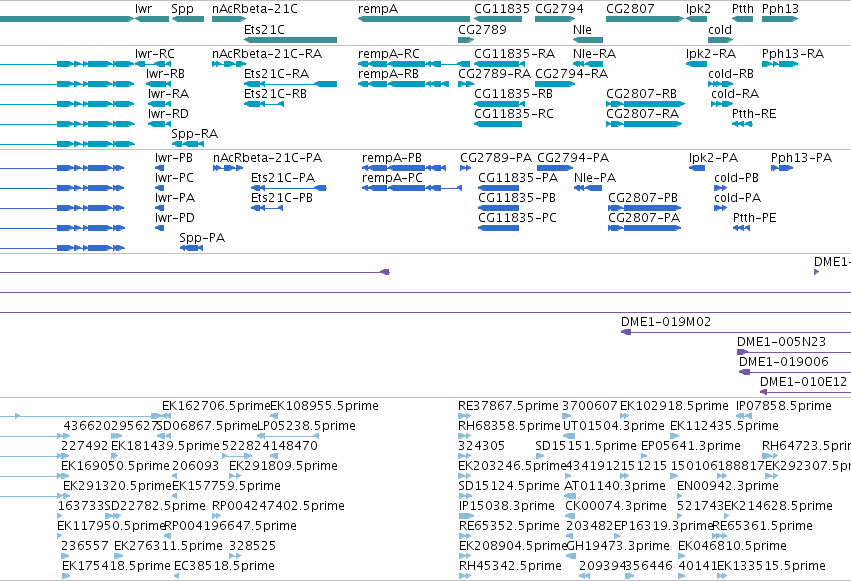Click EST LP05238.5prime
Image resolution: width=851 pixels, height=581 pixels.
(306, 426)
